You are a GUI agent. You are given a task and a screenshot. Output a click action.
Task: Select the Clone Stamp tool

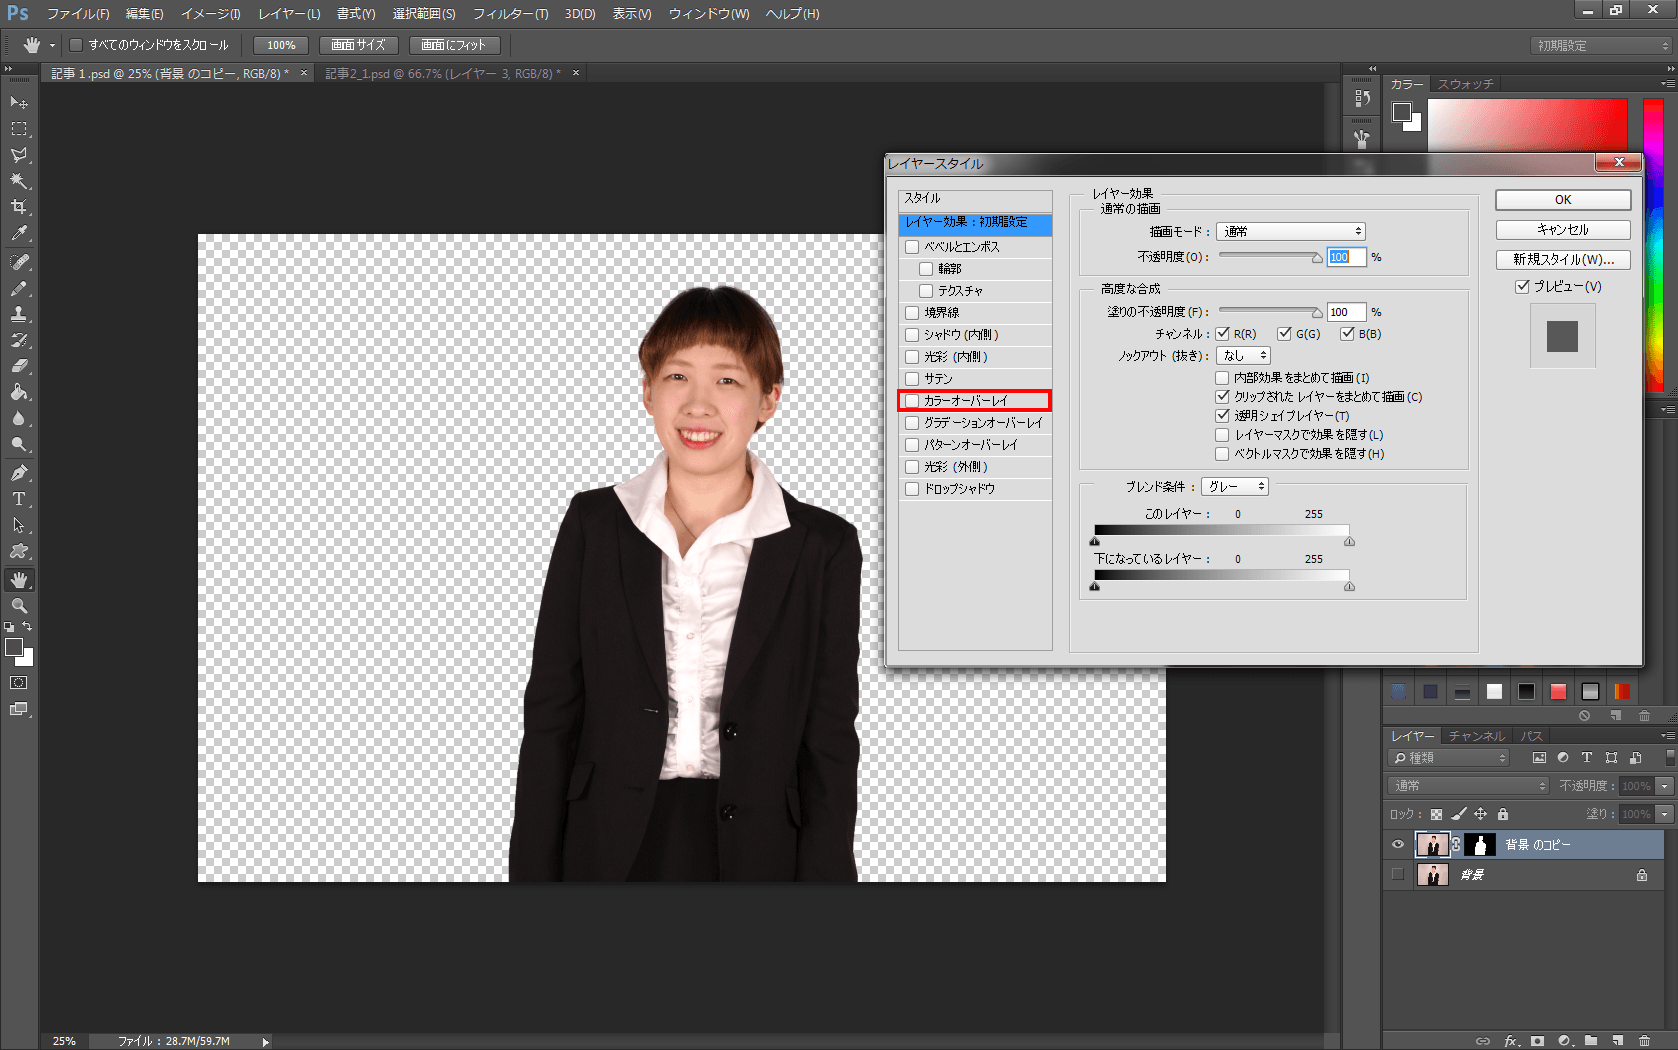click(x=19, y=314)
